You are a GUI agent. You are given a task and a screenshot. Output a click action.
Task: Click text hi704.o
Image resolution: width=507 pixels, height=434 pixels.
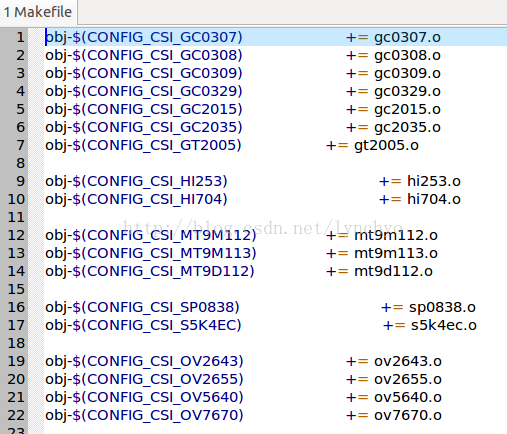pyautogui.click(x=434, y=199)
